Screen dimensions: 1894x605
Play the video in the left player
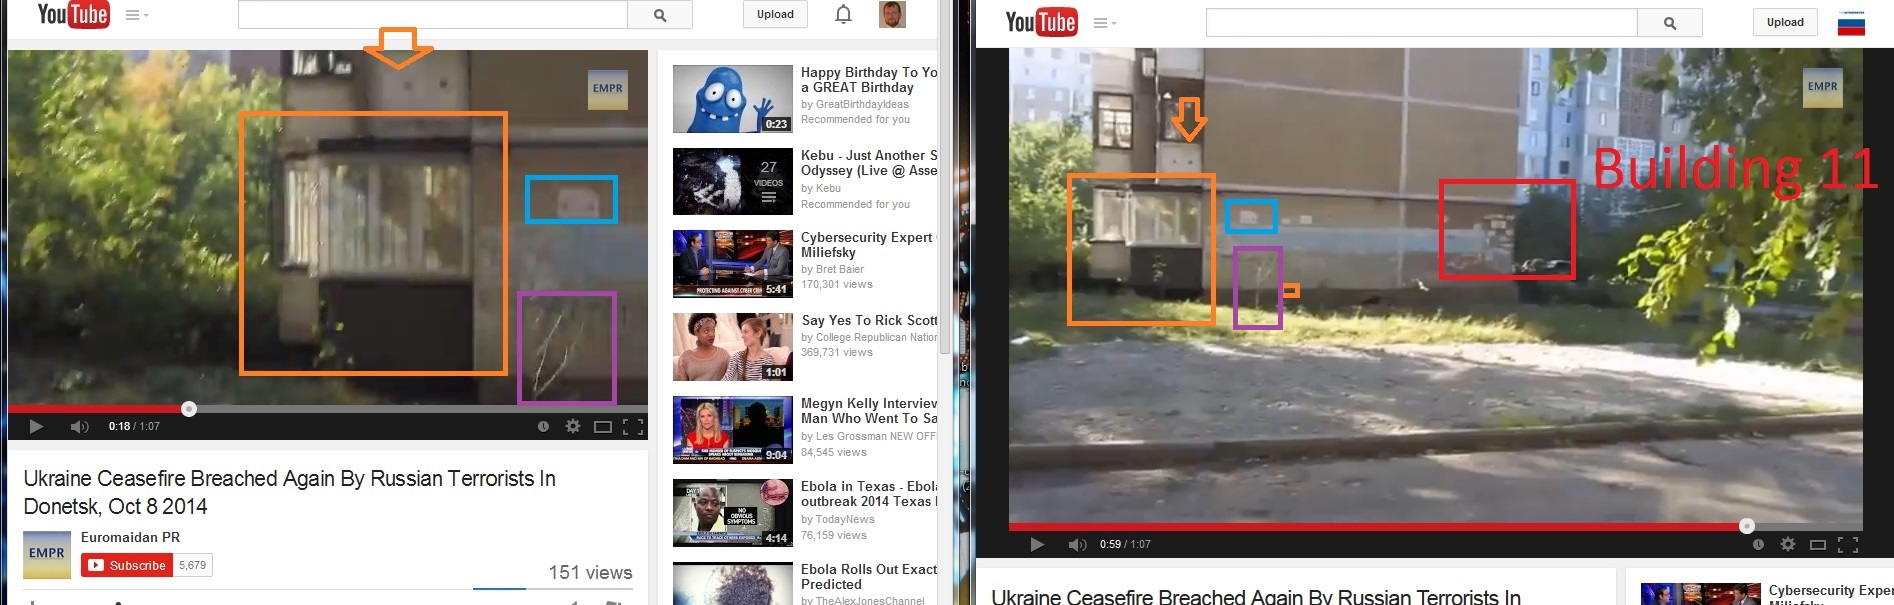36,427
